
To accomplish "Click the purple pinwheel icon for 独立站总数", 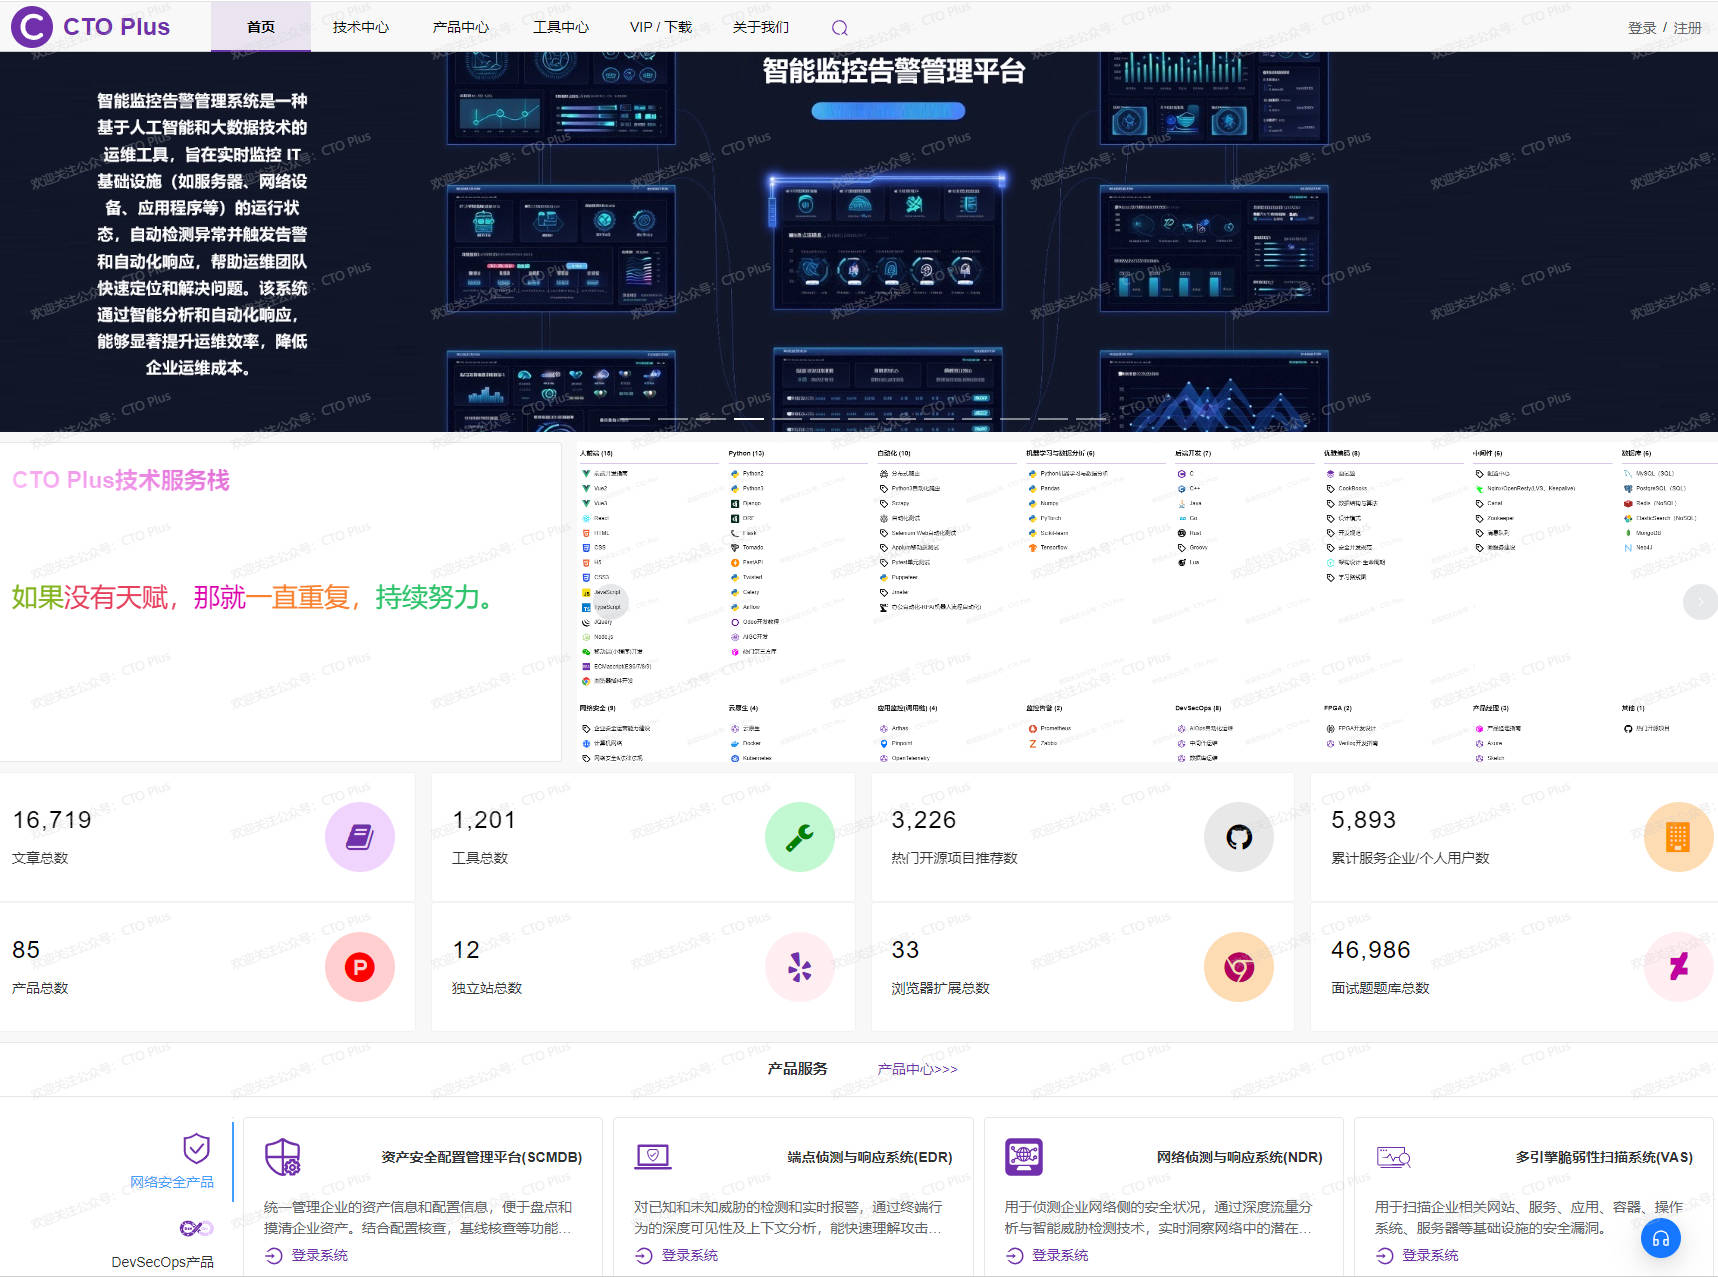I will pyautogui.click(x=799, y=967).
